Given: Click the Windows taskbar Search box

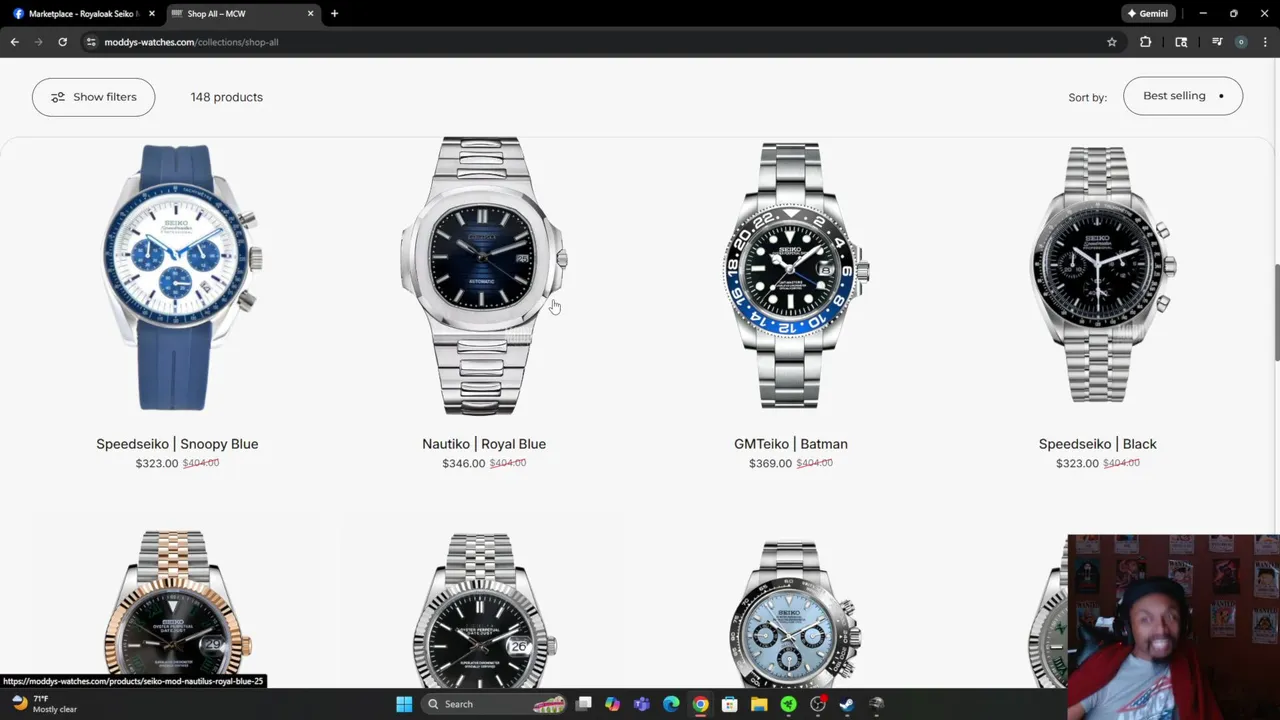Looking at the screenshot, I should [x=494, y=704].
